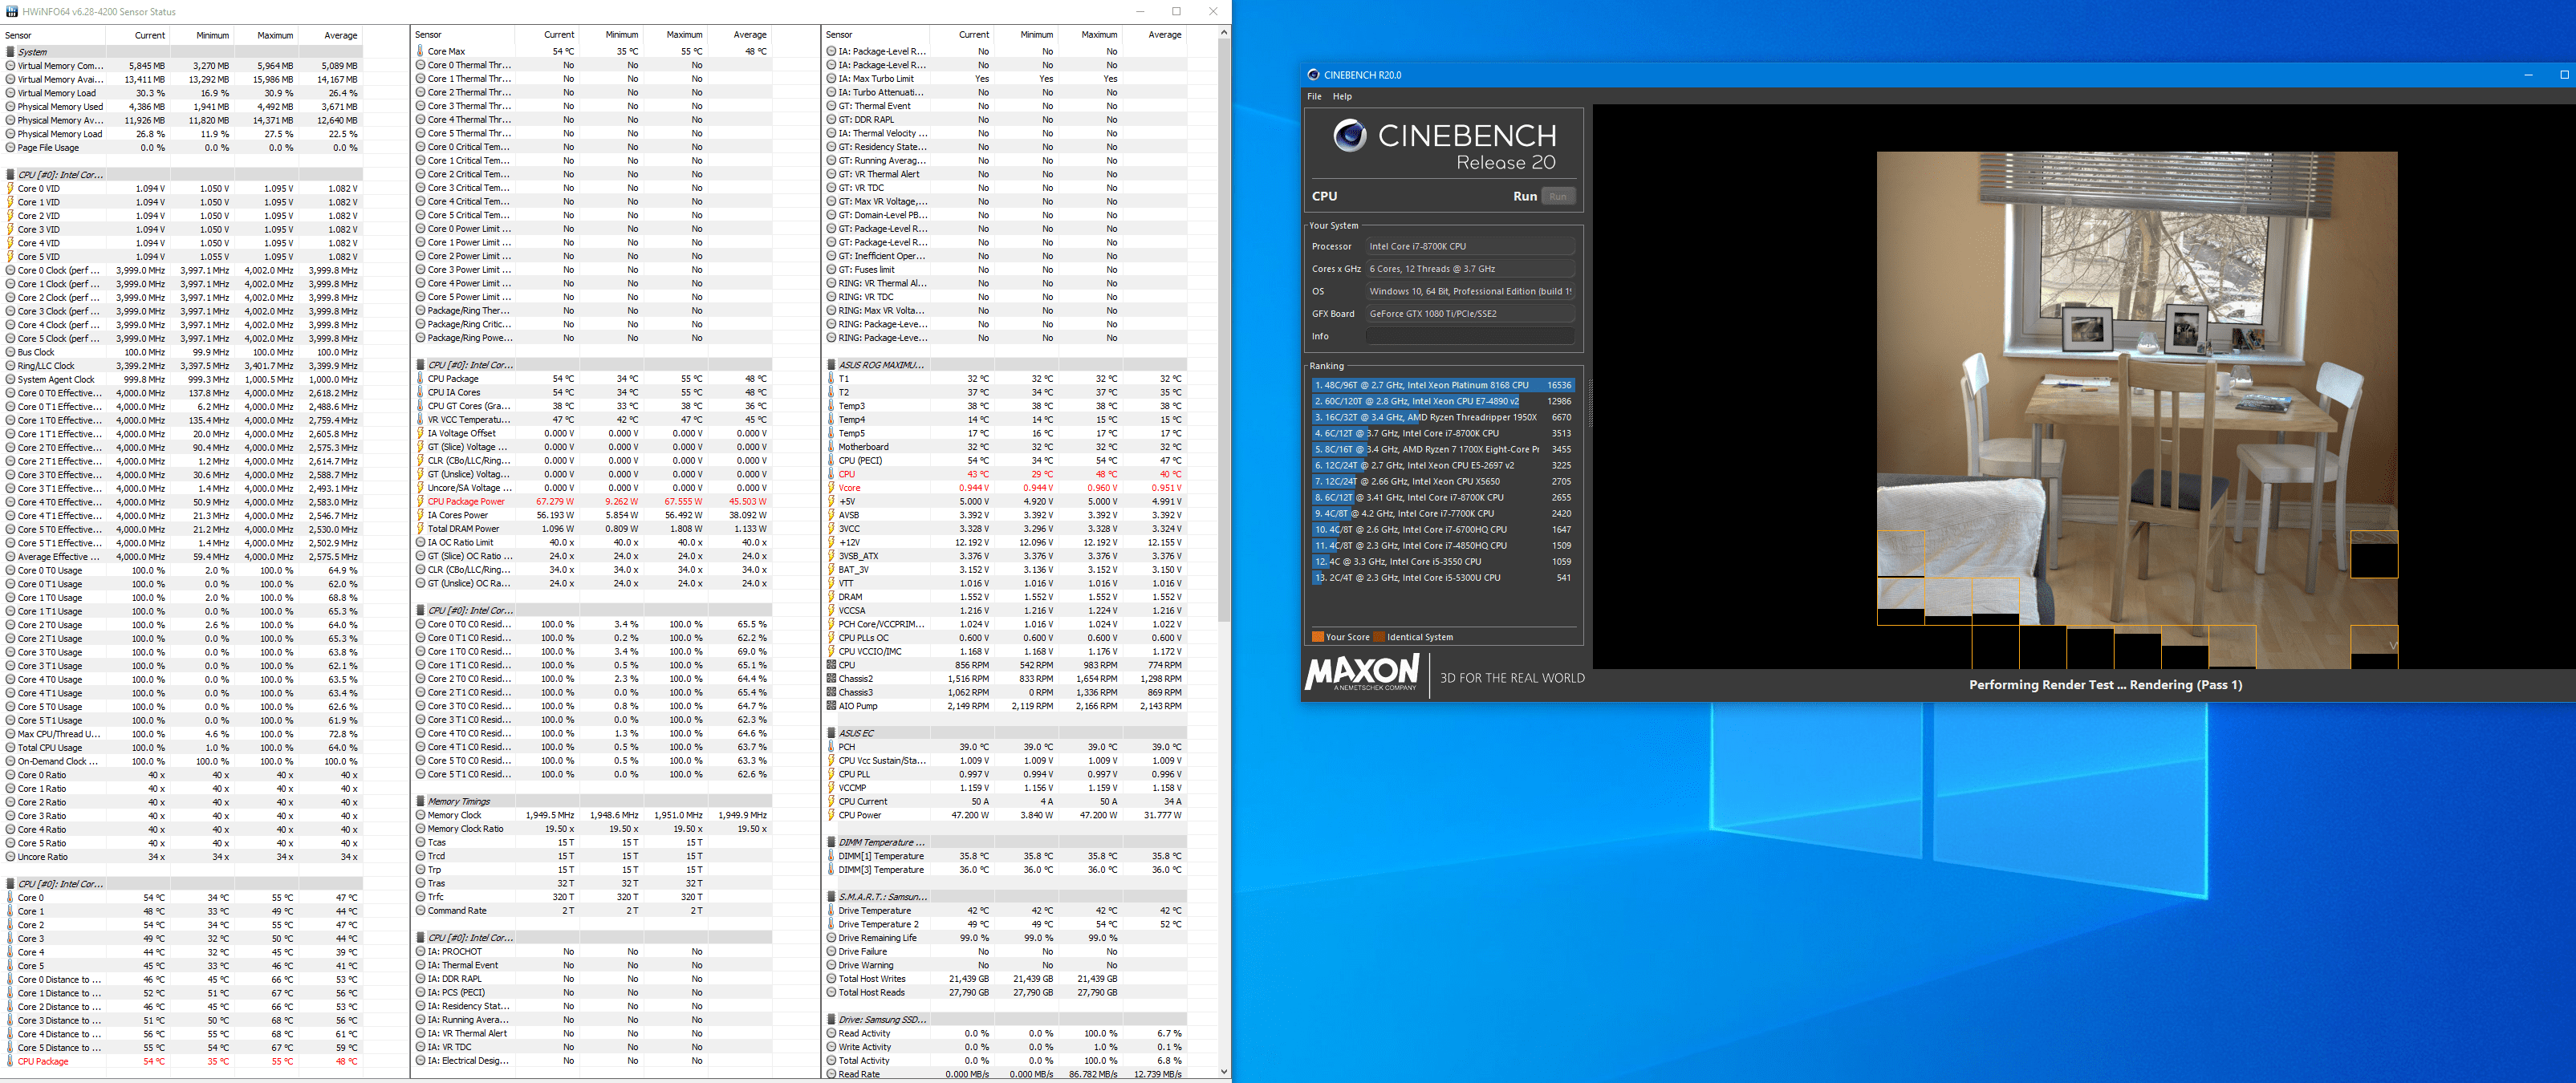Click the fan icon beside AIO Pump
The image size is (2576, 1083).
[831, 706]
